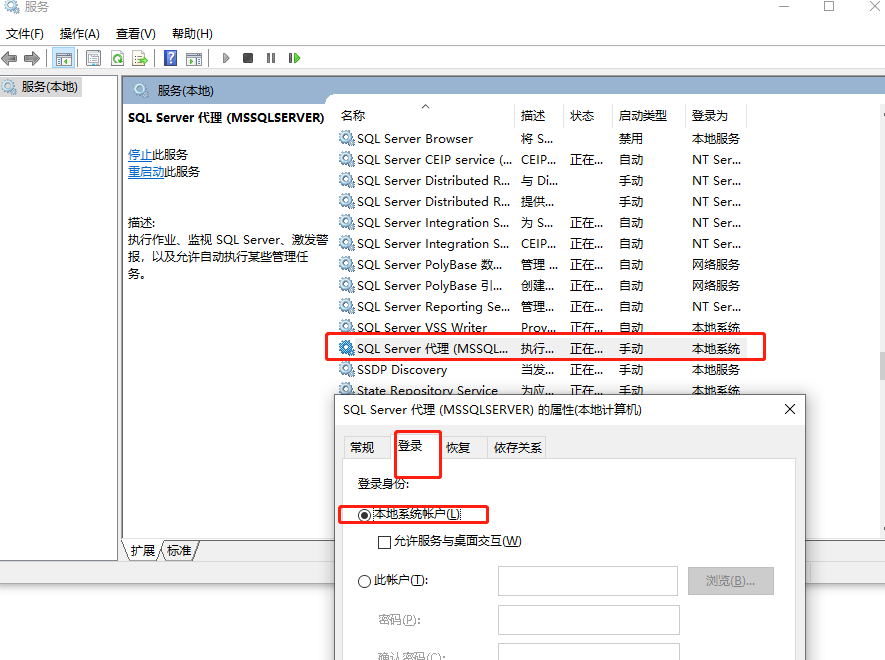Select the 服务(本地) tree node
The image size is (885, 660).
coord(41,87)
